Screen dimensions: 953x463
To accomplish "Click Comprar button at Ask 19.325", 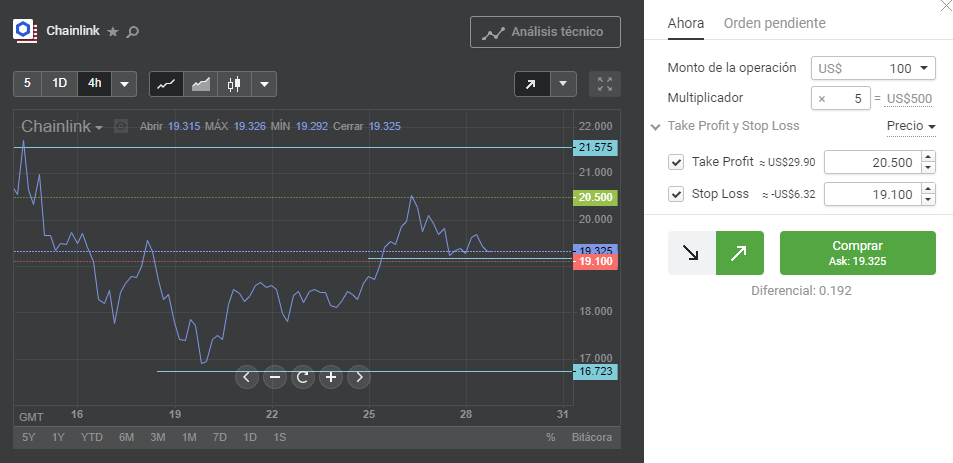I will [x=858, y=253].
